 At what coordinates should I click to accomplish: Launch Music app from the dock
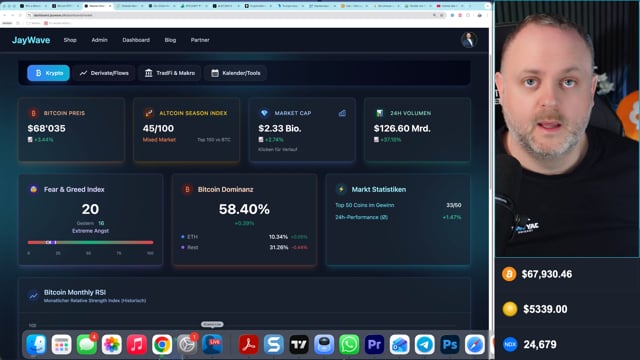click(137, 345)
